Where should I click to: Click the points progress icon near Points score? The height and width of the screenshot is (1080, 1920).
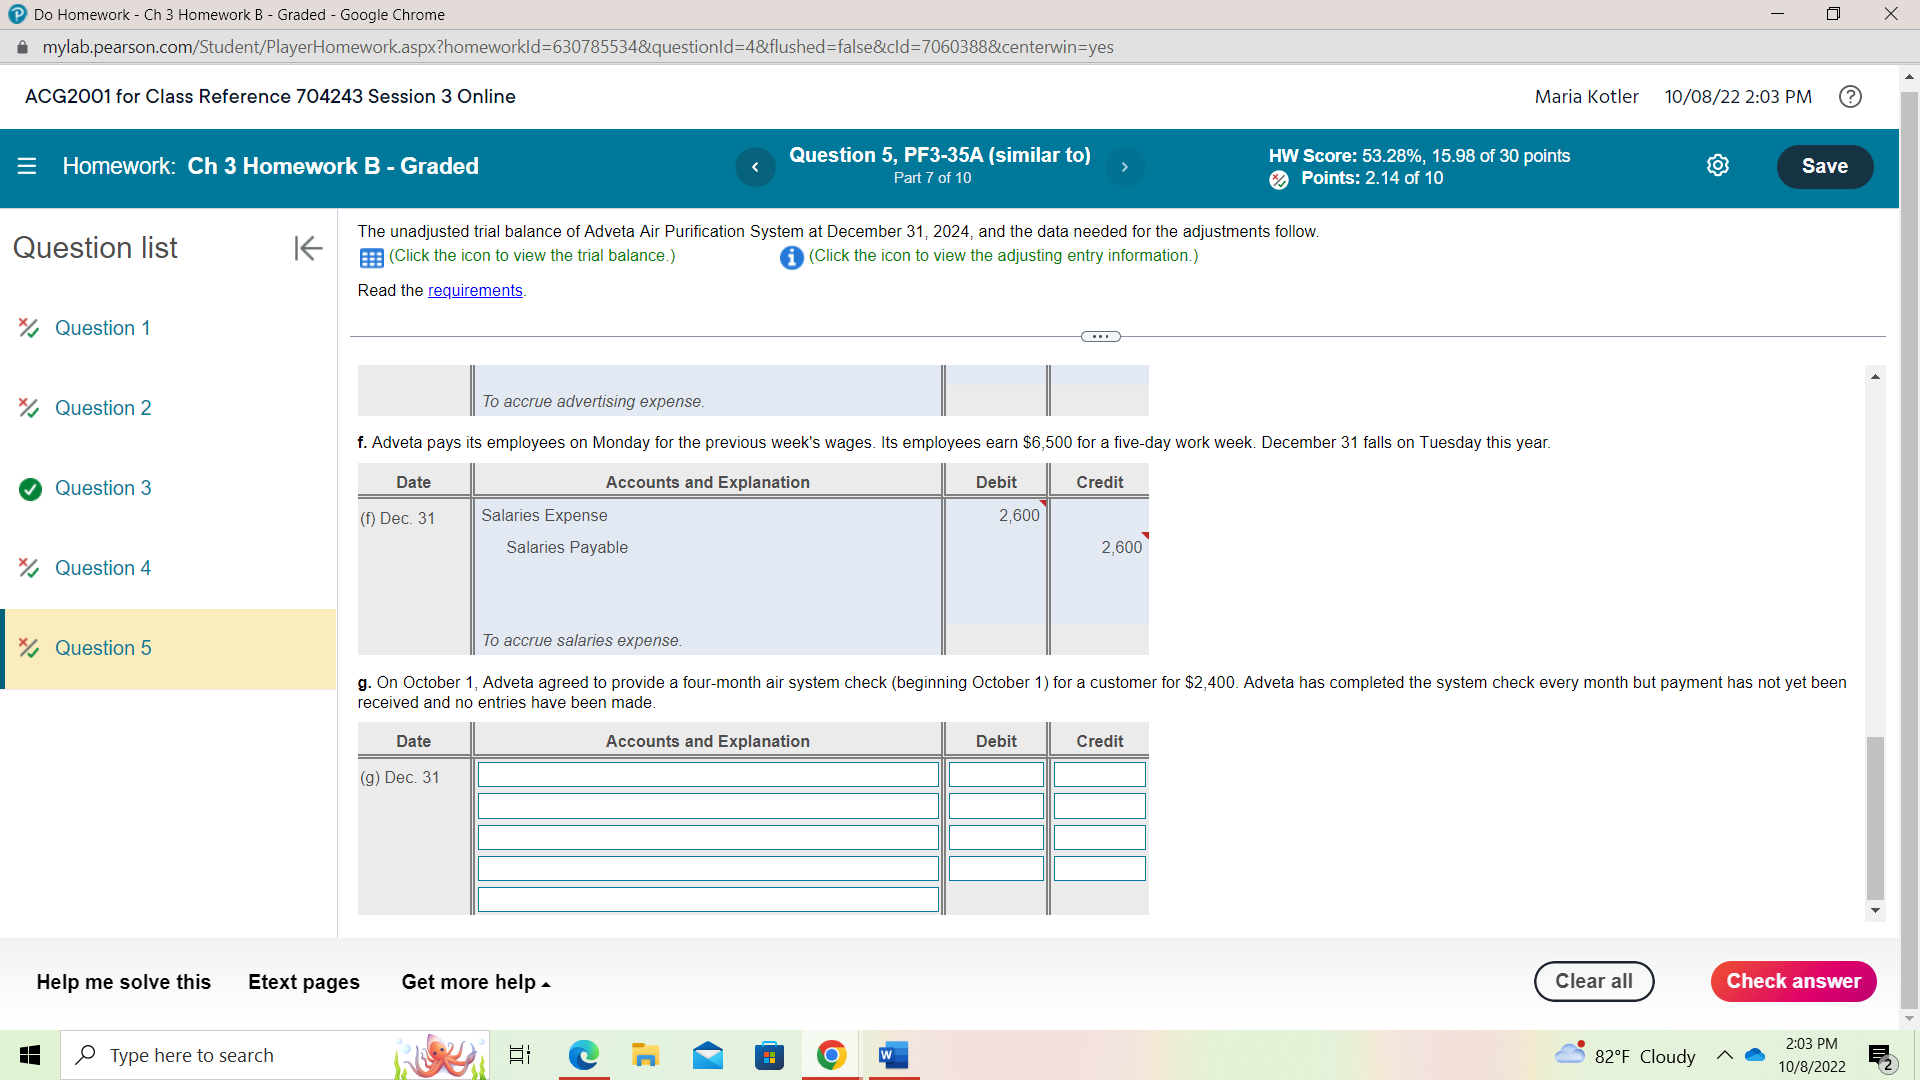coord(1281,179)
